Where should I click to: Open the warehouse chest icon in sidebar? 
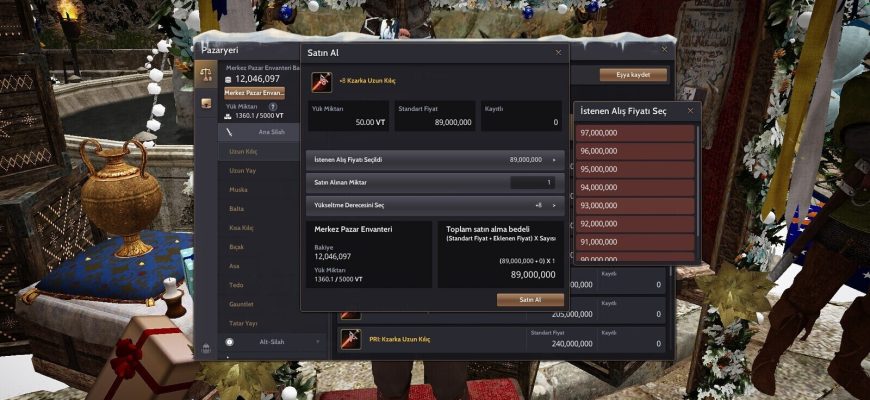206,103
